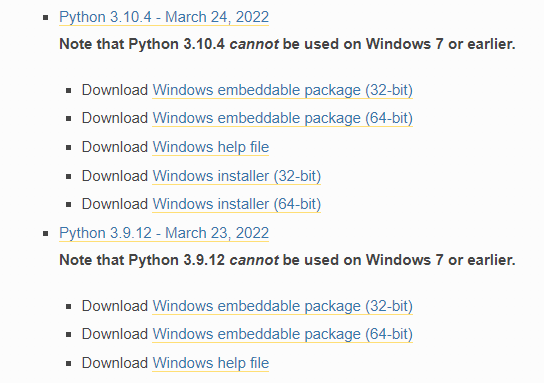The width and height of the screenshot is (544, 383).
Task: Click the italic word cannot in the 3.10.4 note
Action: [x=254, y=44]
